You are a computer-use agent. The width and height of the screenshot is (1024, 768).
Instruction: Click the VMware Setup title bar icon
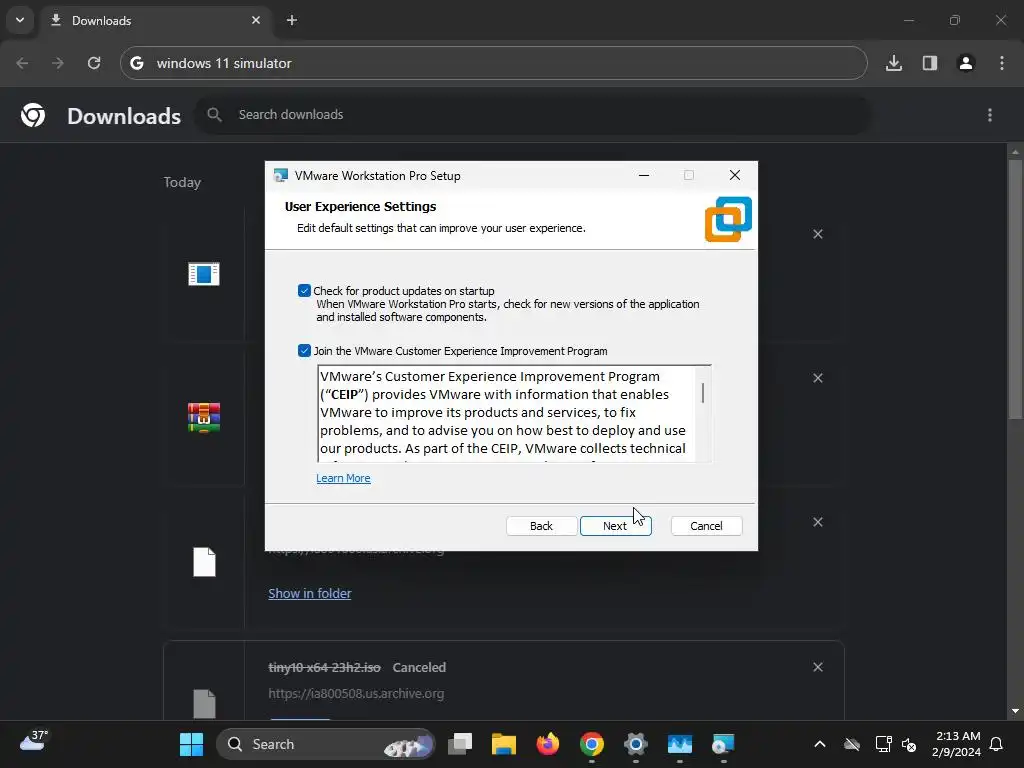pos(281,176)
